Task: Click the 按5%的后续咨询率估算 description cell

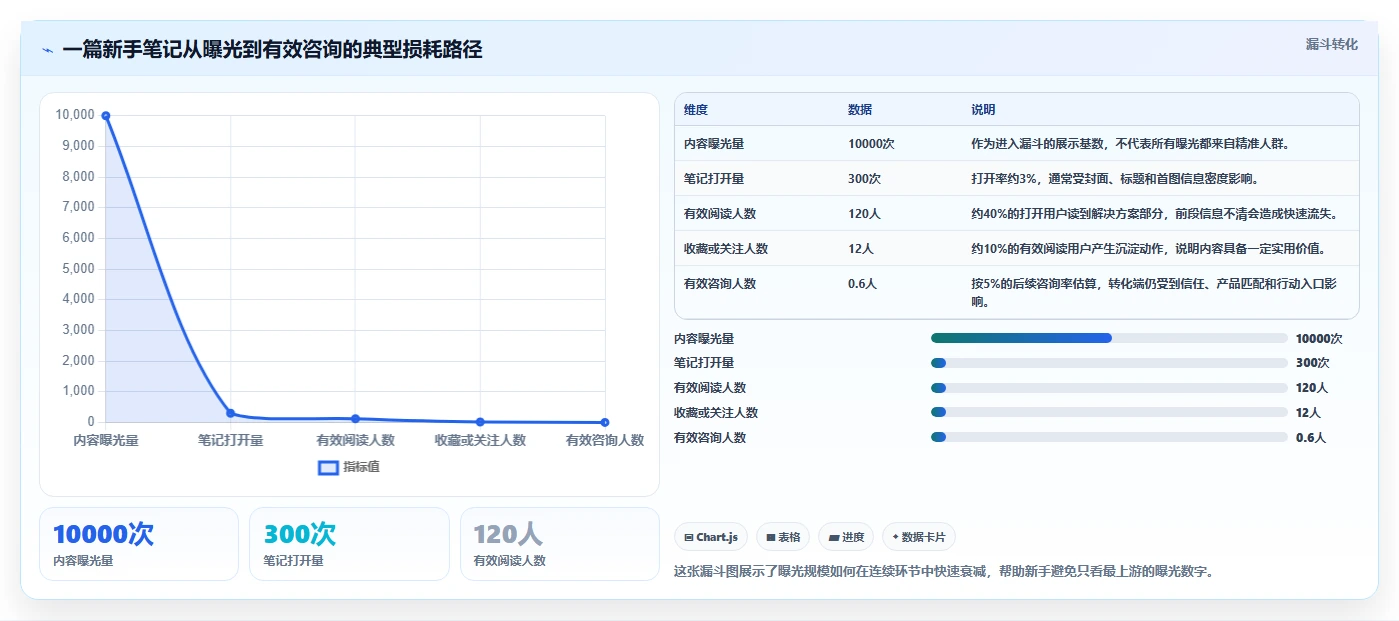Action: (1154, 292)
